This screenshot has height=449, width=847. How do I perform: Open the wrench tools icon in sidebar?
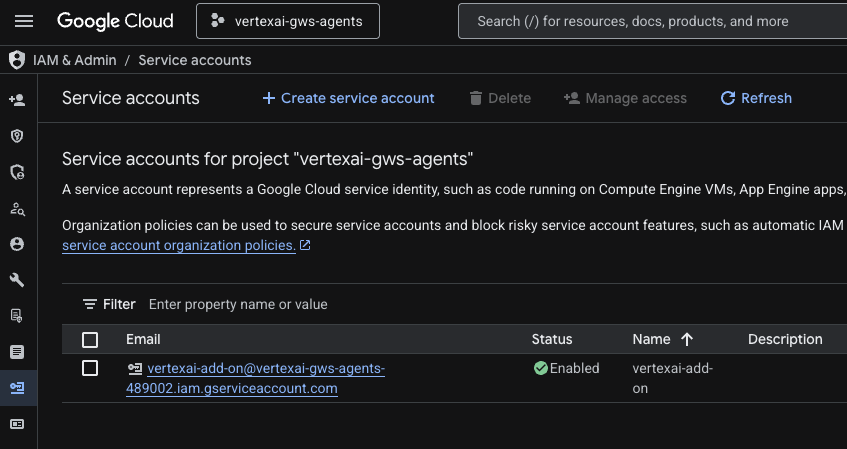(17, 280)
